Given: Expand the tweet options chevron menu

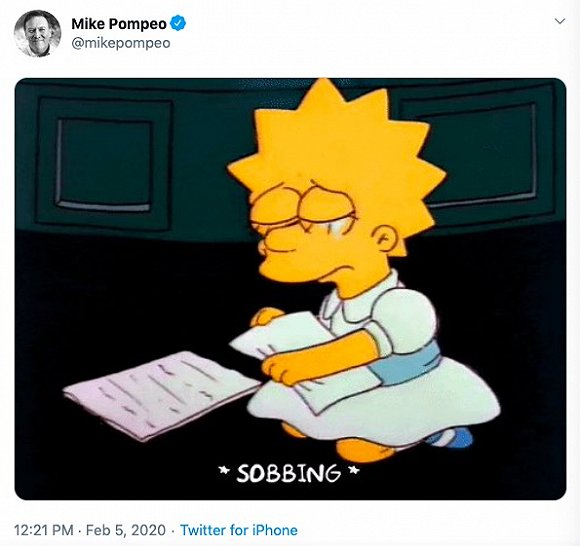Looking at the screenshot, I should click(x=560, y=21).
